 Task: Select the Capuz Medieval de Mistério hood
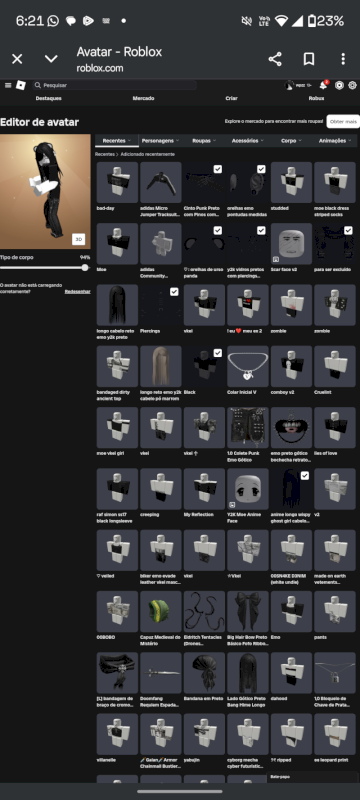[161, 611]
